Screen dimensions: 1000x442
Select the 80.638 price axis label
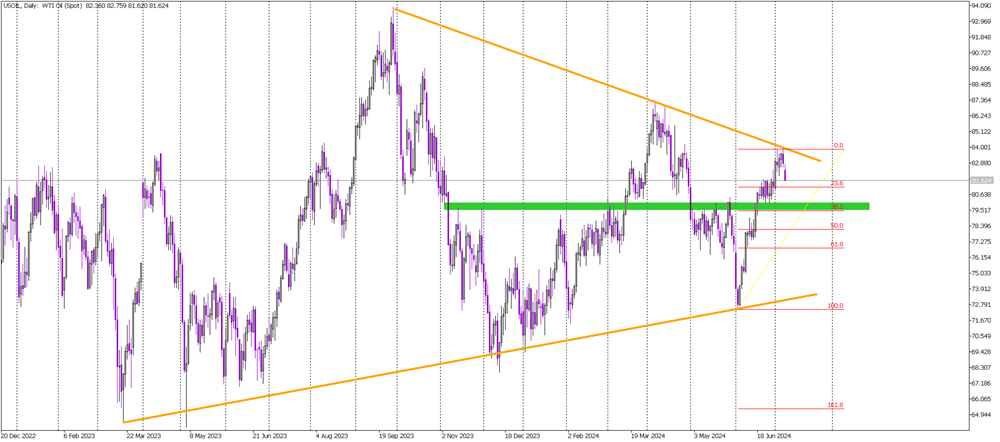coord(980,195)
